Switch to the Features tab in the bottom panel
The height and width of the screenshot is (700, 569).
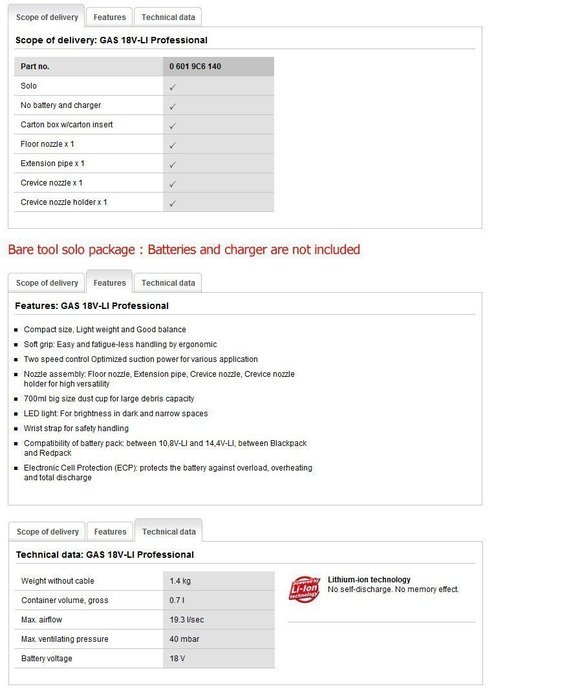point(110,532)
